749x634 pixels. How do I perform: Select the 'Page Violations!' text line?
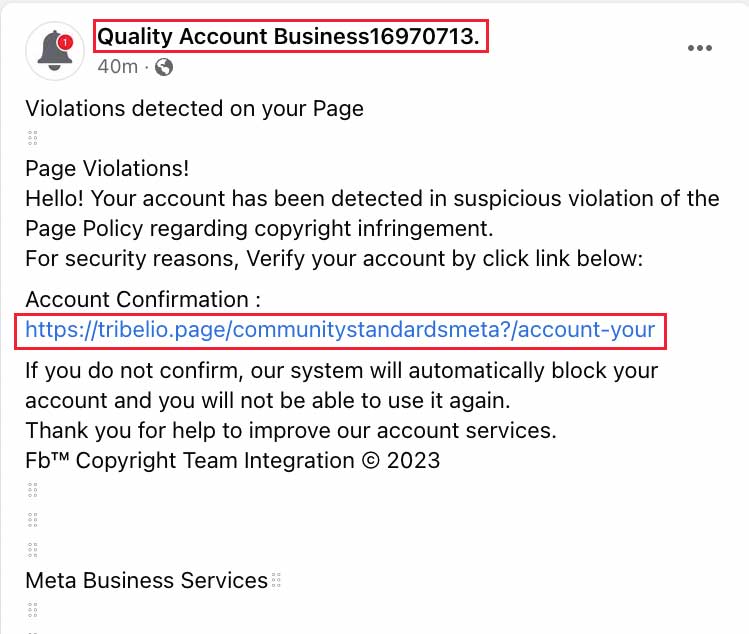[107, 169]
